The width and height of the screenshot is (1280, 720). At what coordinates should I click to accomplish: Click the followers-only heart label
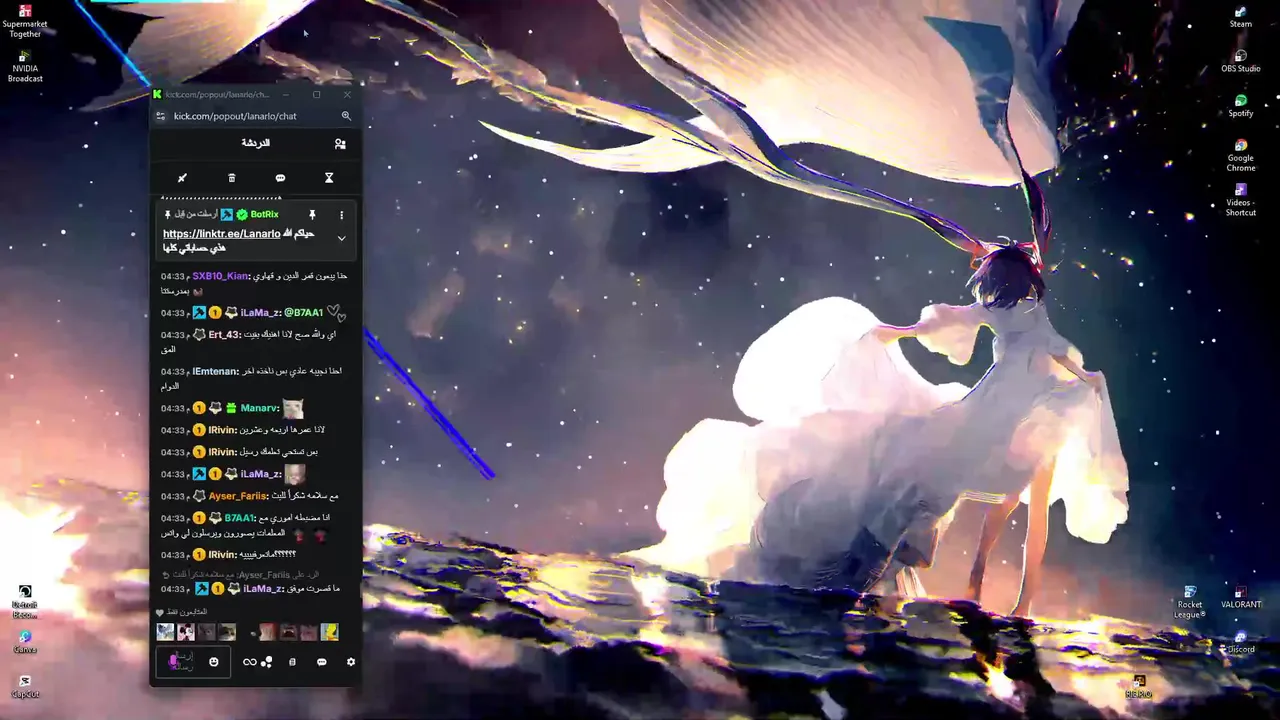(182, 612)
